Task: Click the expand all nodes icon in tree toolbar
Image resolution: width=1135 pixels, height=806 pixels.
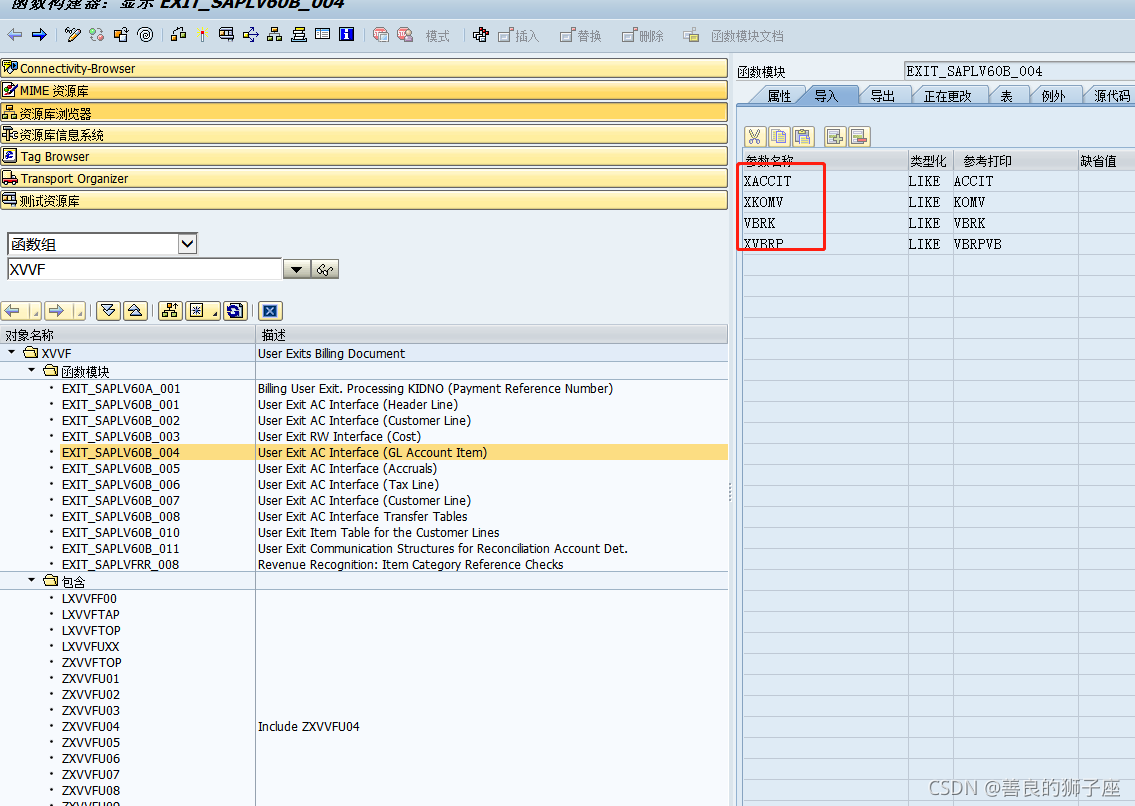Action: click(x=108, y=311)
